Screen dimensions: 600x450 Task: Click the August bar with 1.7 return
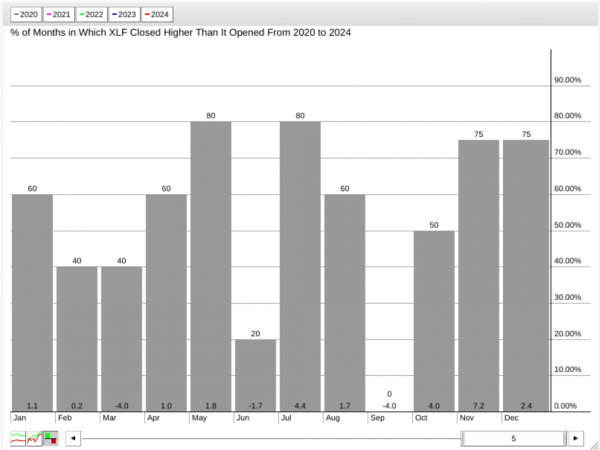[x=345, y=303]
